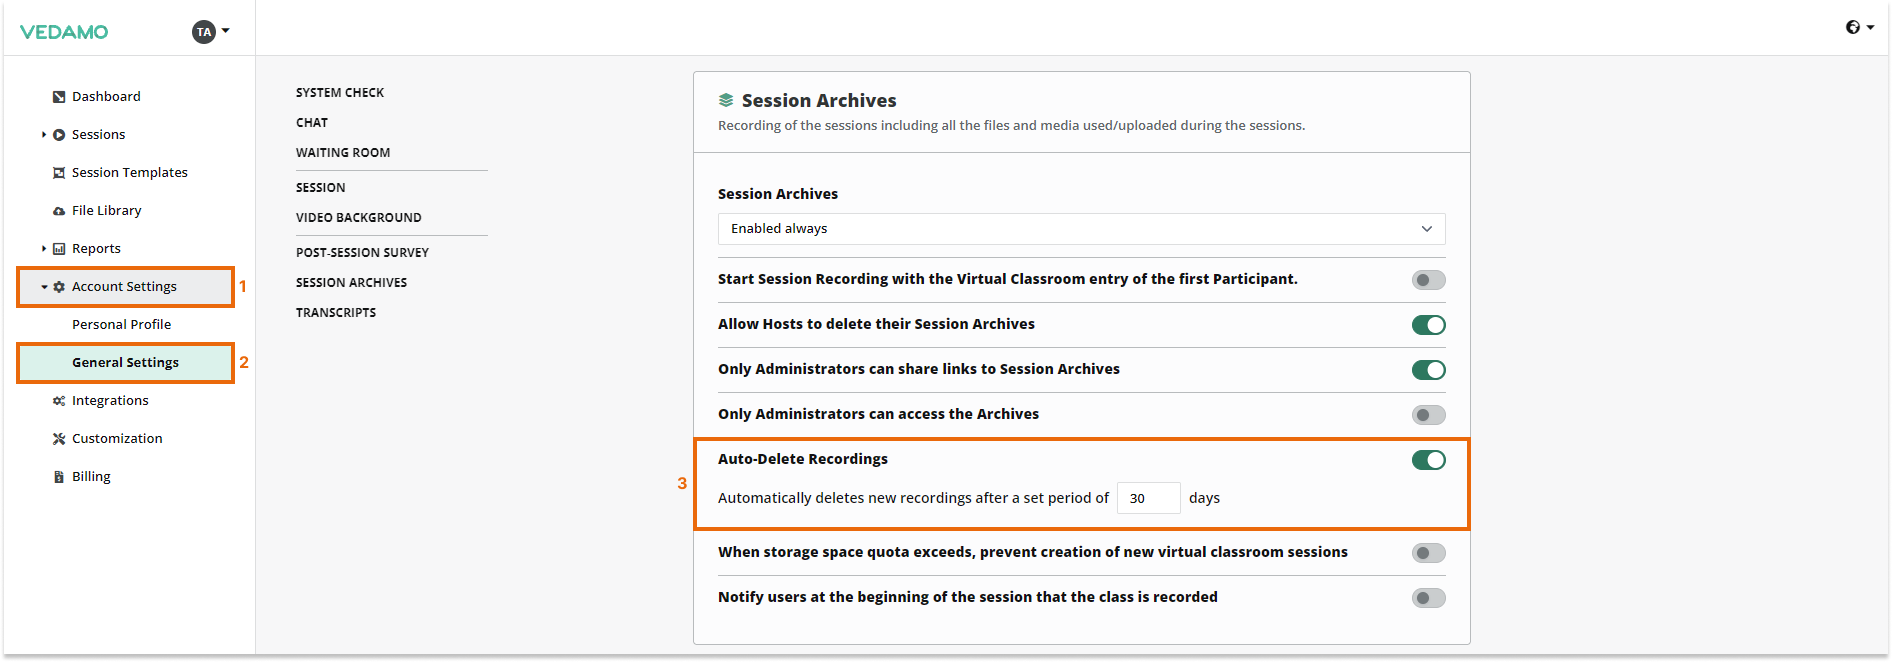Open CHAT settings section
This screenshot has width=1892, height=662.
(x=312, y=123)
